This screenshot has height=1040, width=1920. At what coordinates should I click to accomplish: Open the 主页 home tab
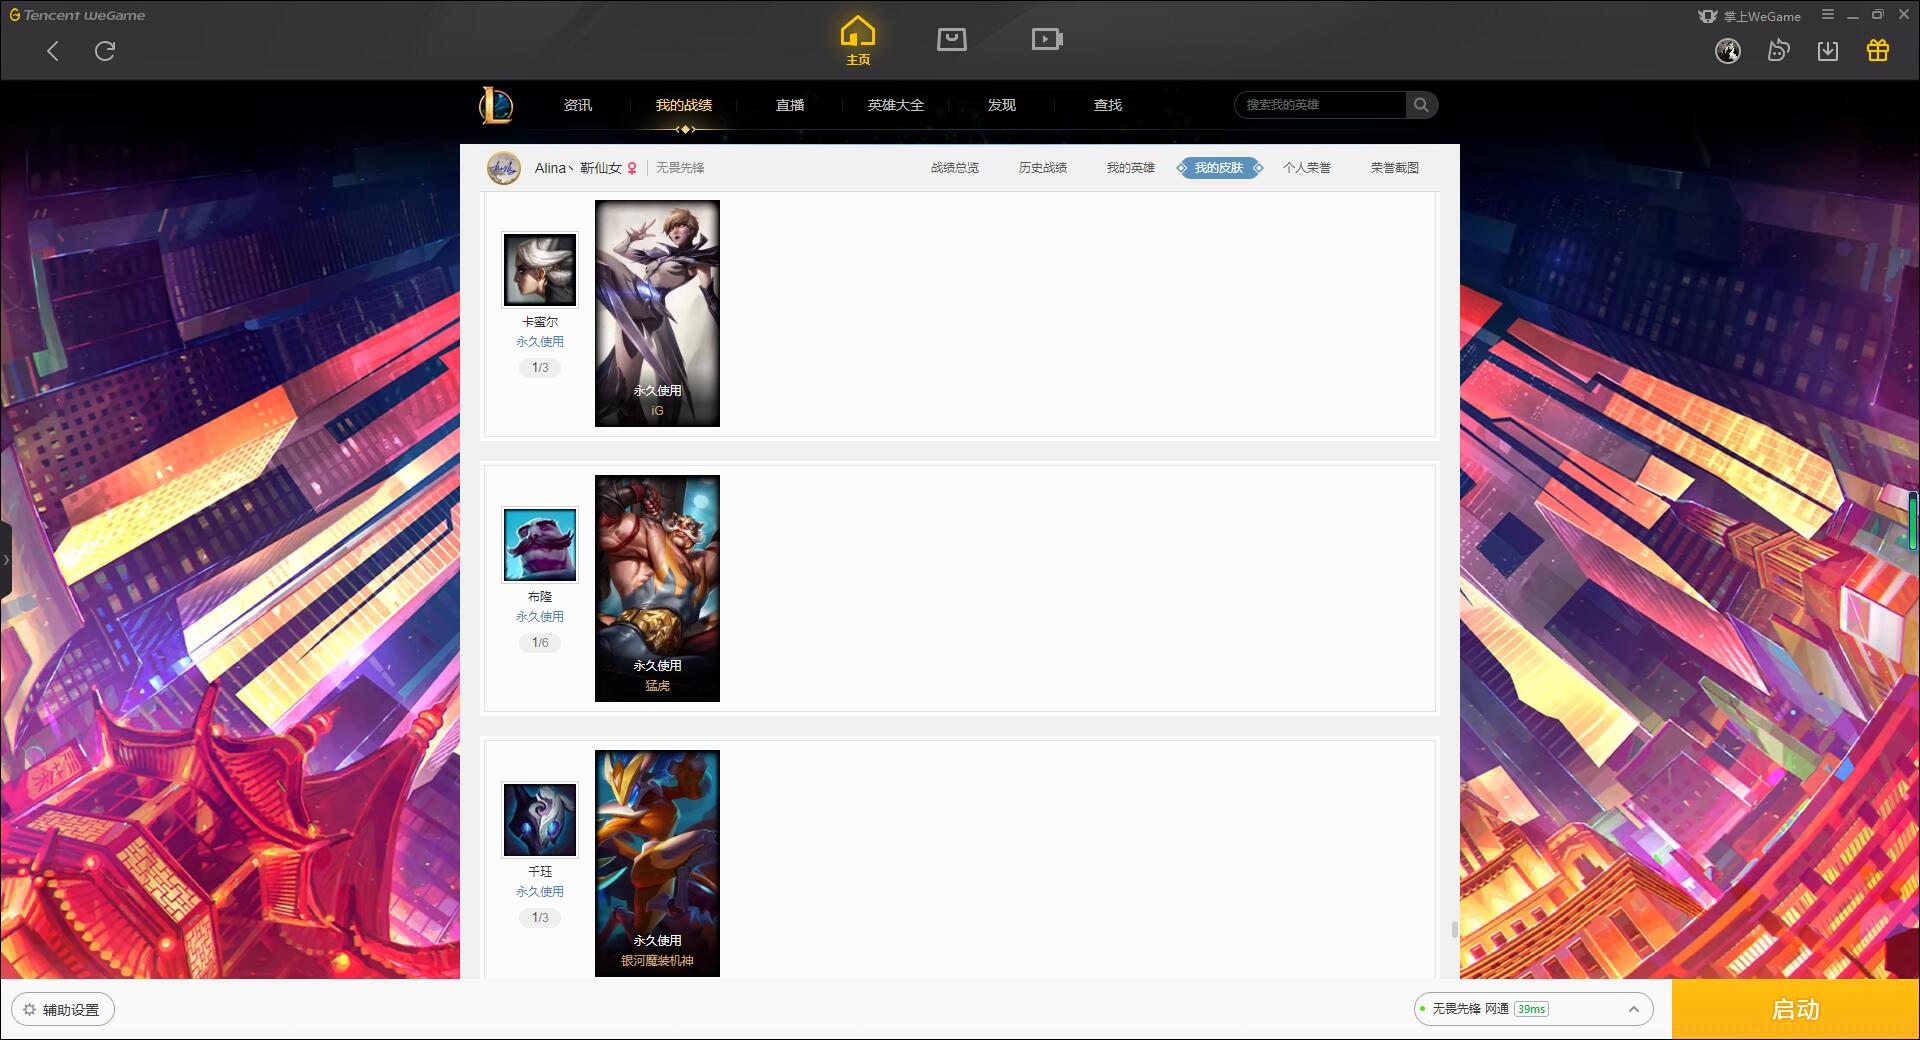tap(858, 41)
